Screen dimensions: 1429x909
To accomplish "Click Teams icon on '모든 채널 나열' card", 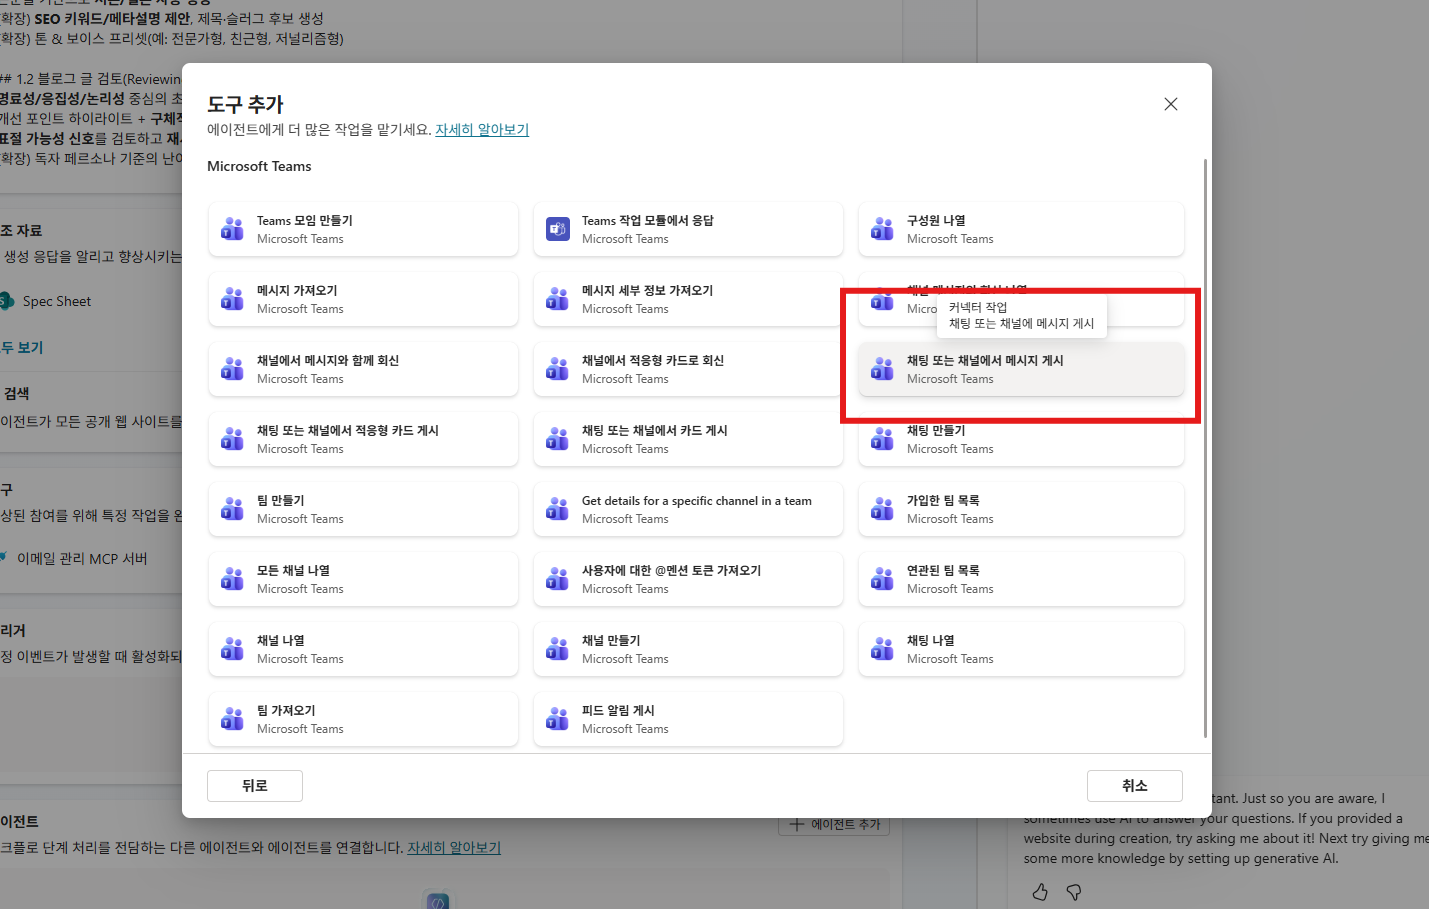I will coord(232,579).
